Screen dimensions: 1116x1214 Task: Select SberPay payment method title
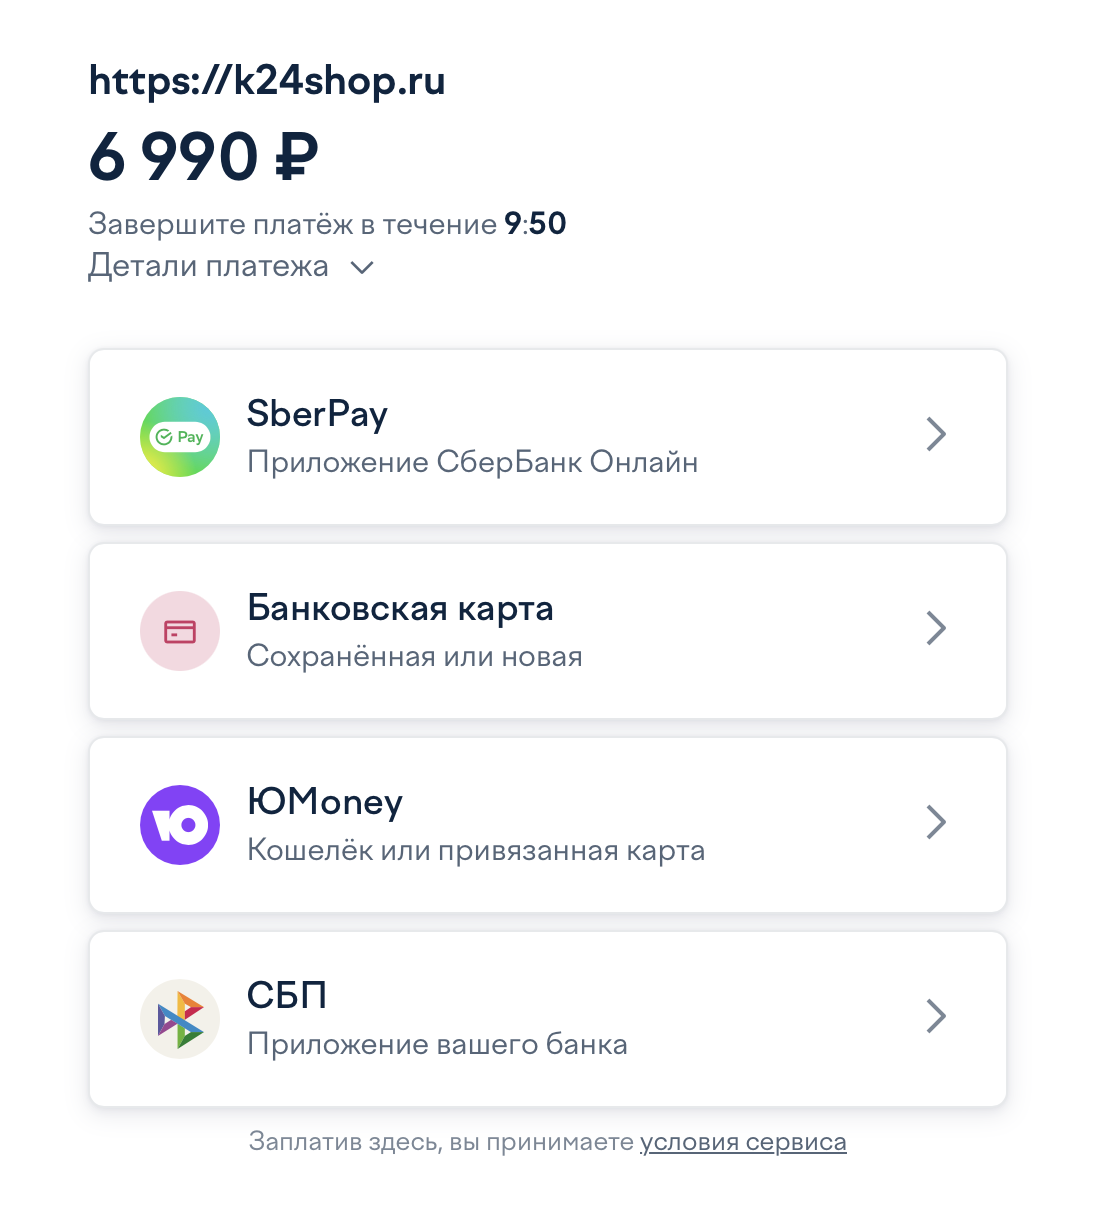tap(317, 414)
